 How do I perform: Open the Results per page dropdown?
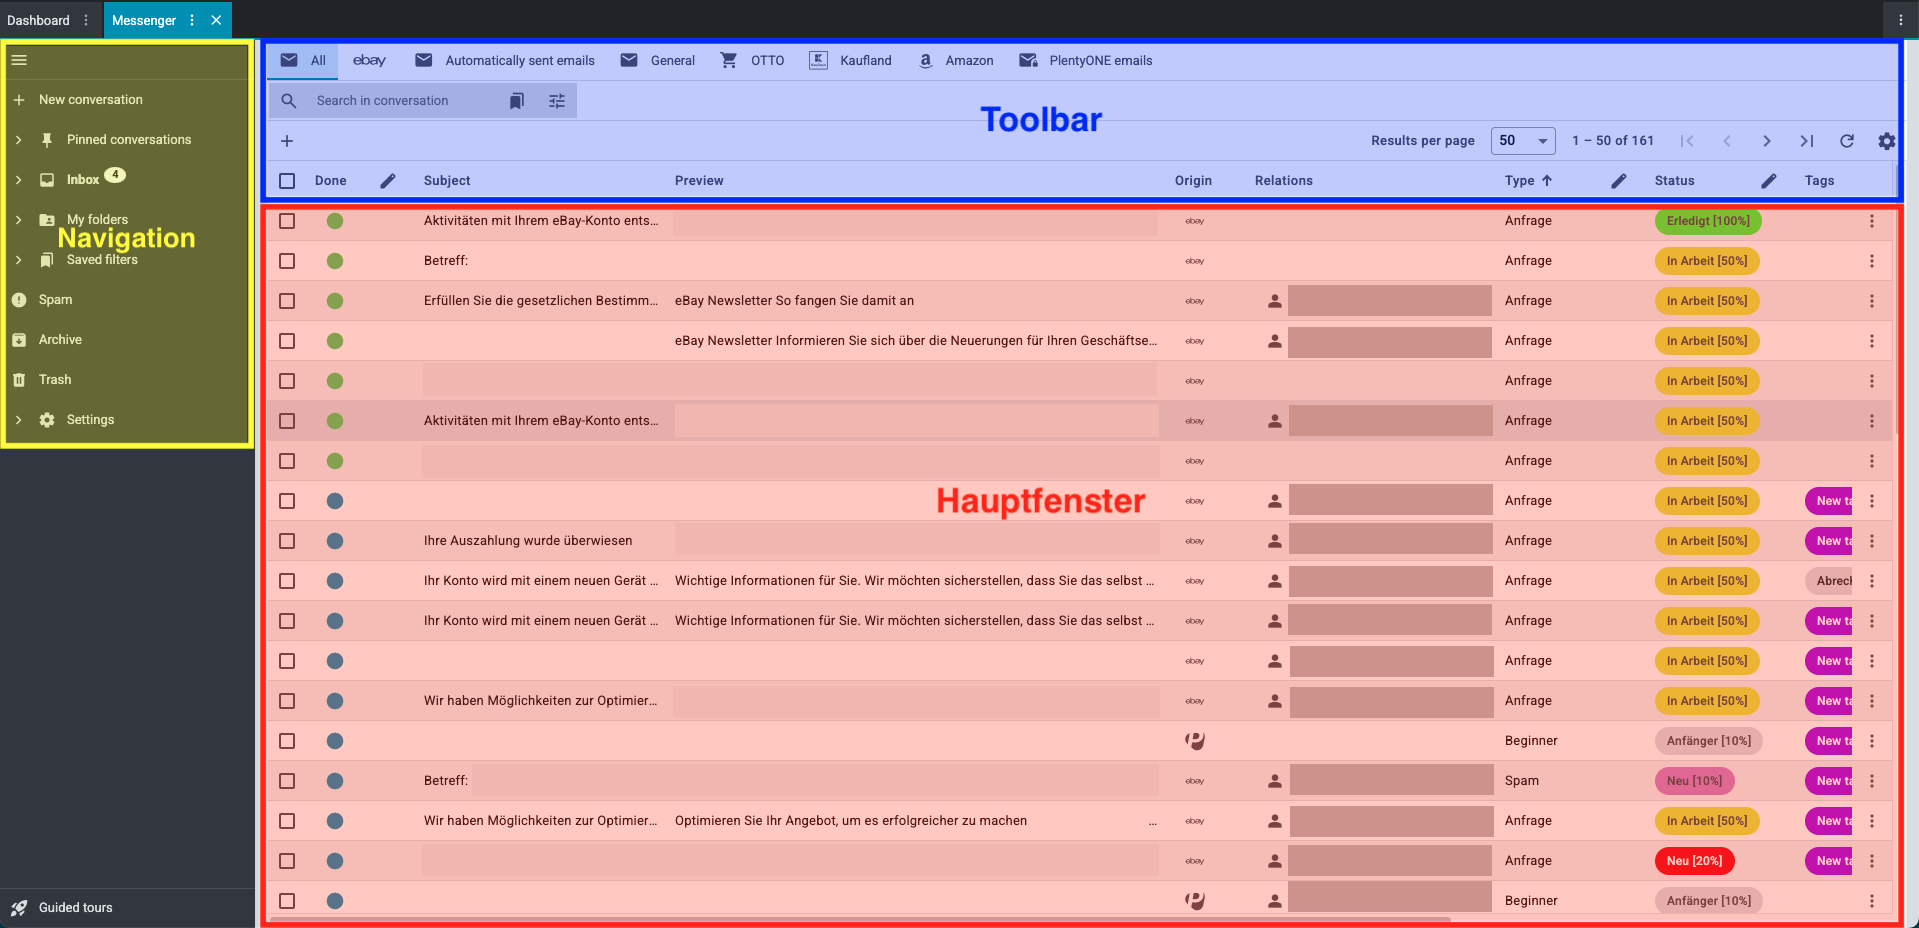coord(1523,141)
